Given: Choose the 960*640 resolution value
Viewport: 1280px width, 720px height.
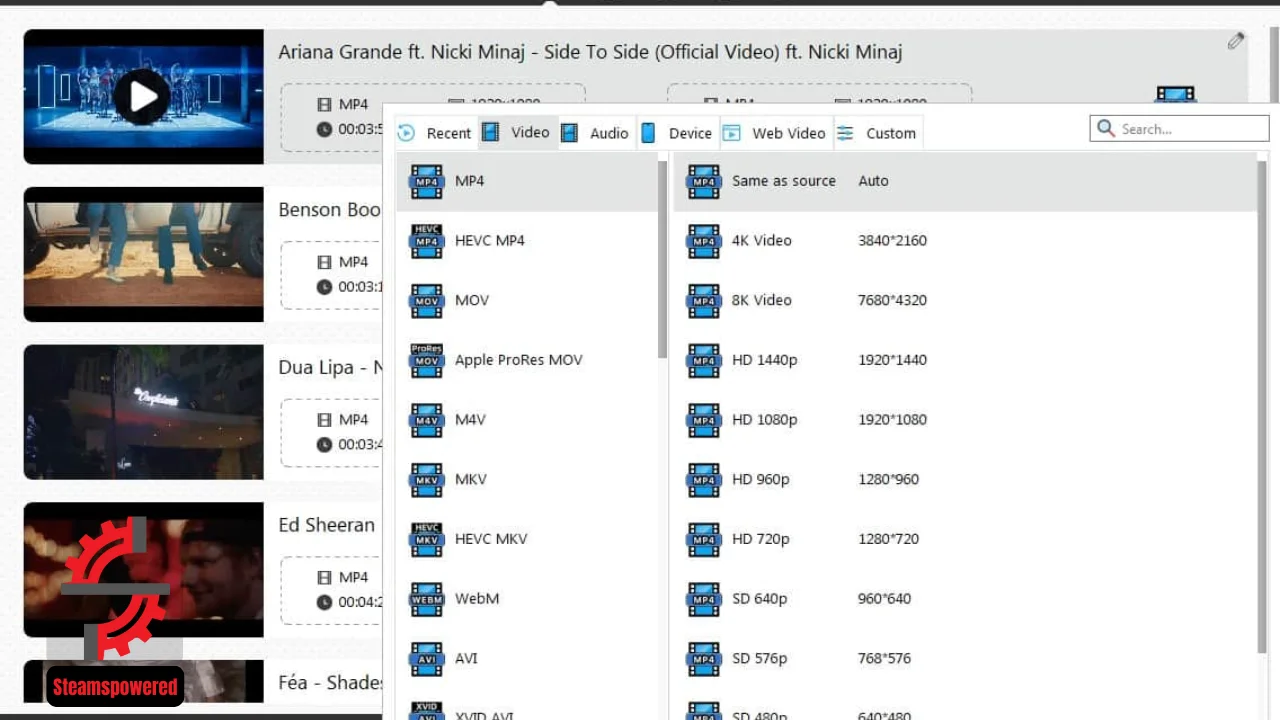Looking at the screenshot, I should (885, 599).
